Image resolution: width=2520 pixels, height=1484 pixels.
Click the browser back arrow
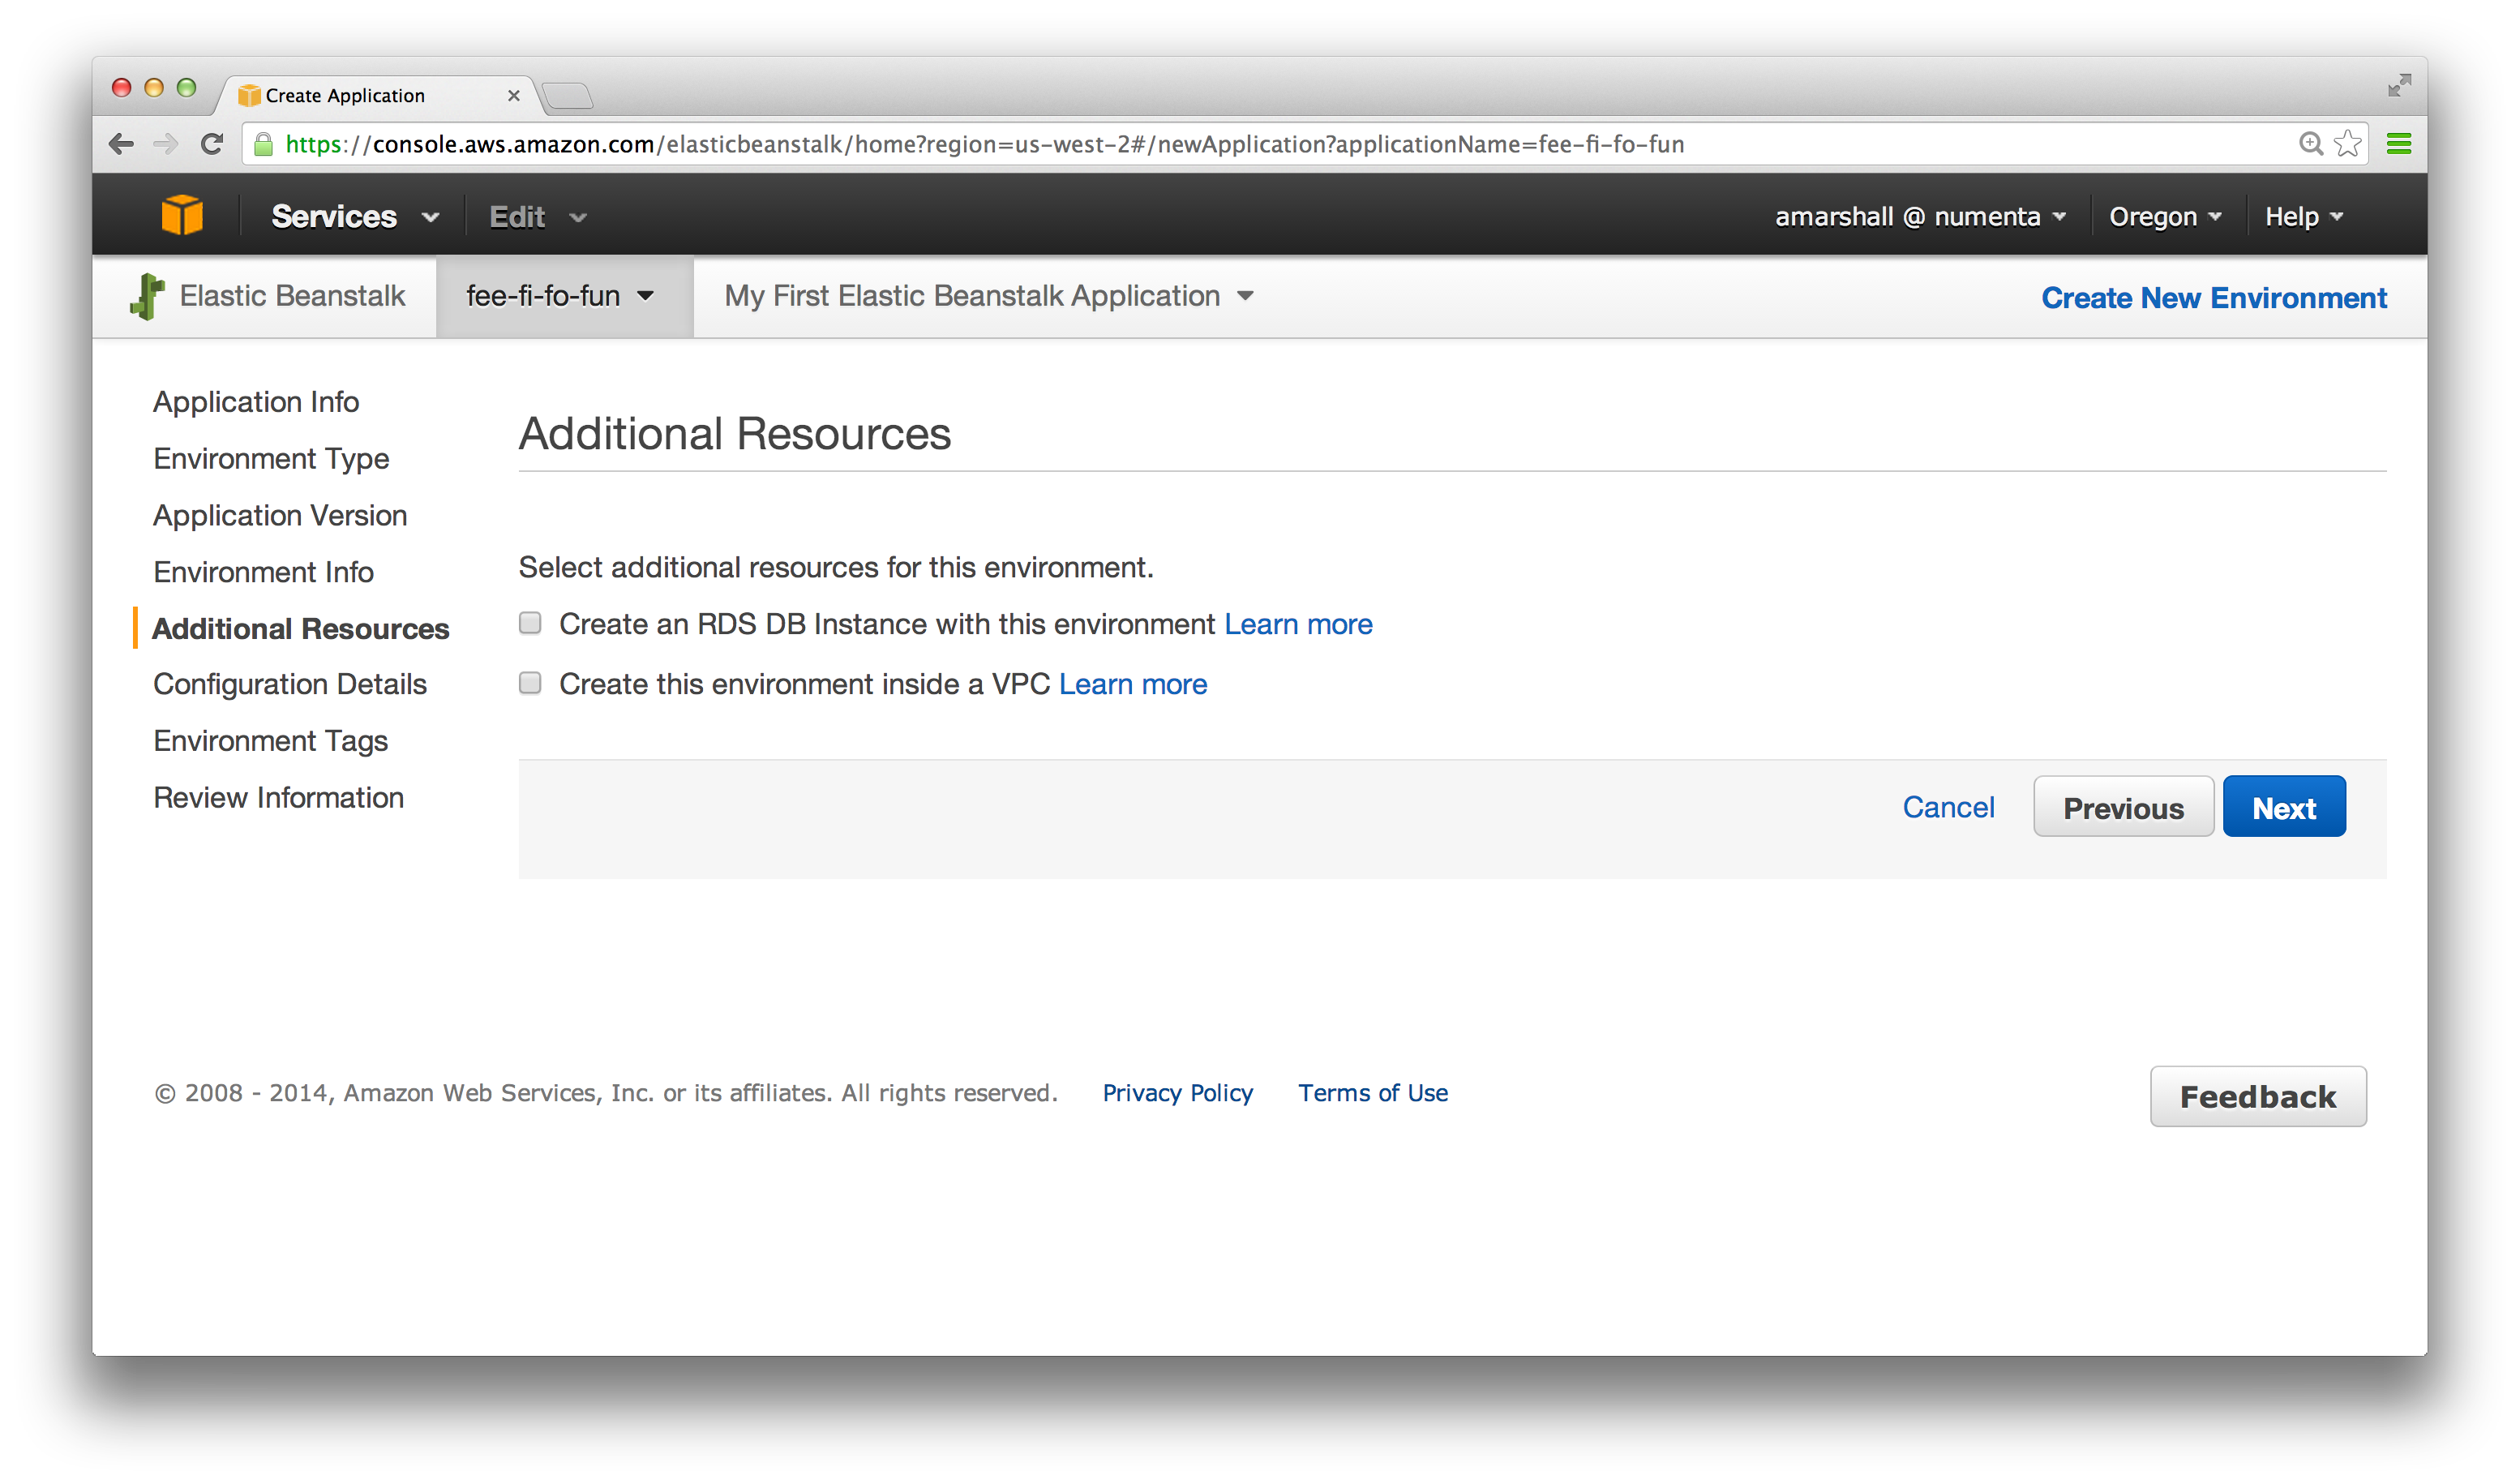pos(121,144)
